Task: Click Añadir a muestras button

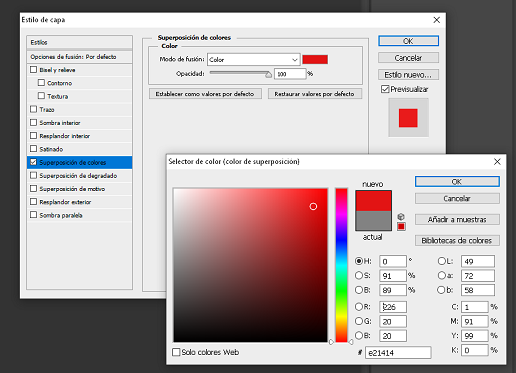Action: coord(457,219)
